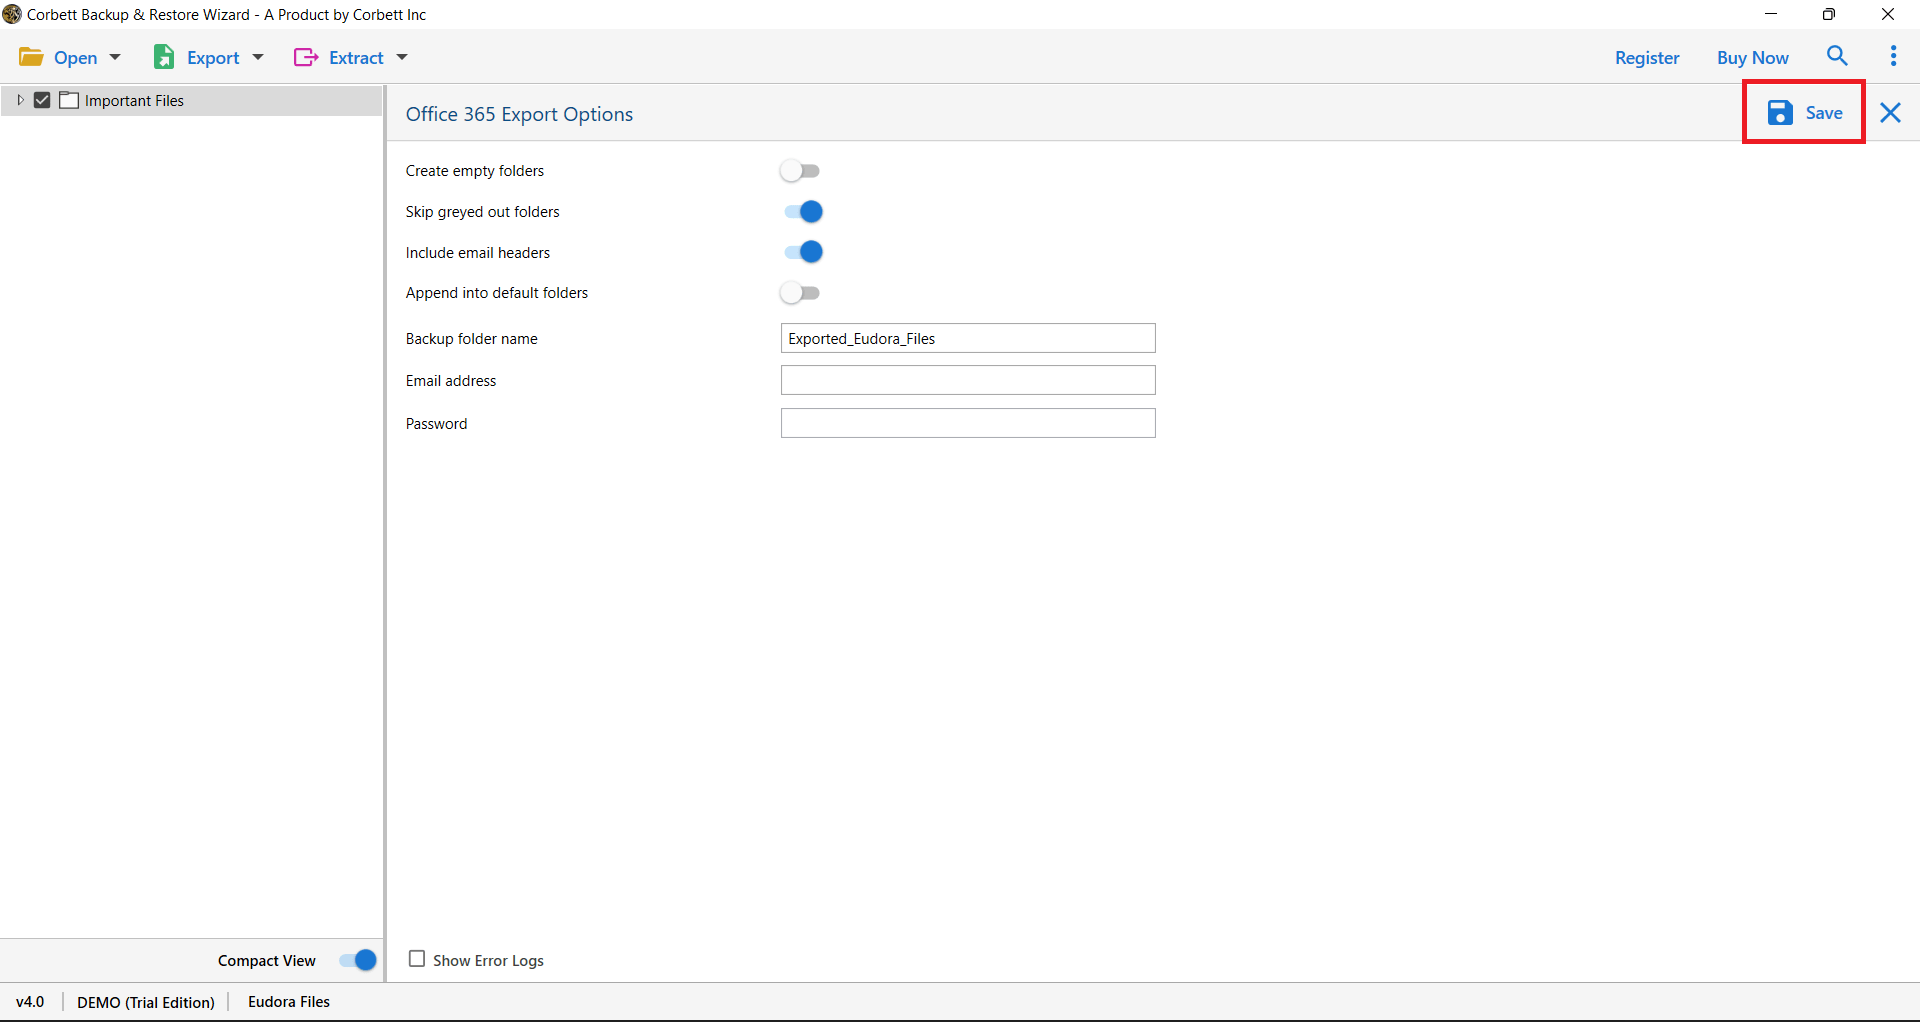Enable Create empty folders toggle
The height and width of the screenshot is (1022, 1920).
(800, 170)
